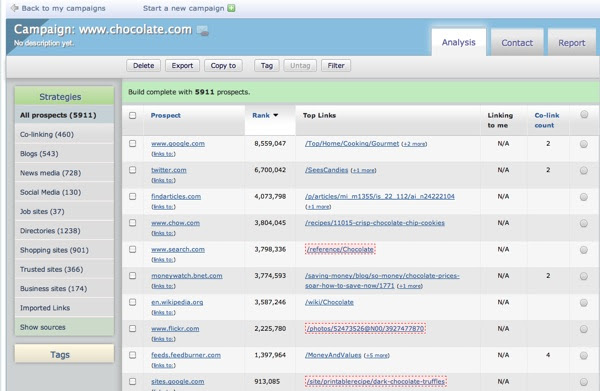This screenshot has height=391, width=600.
Task: Click the round status icon in www.search.com row
Action: [584, 250]
